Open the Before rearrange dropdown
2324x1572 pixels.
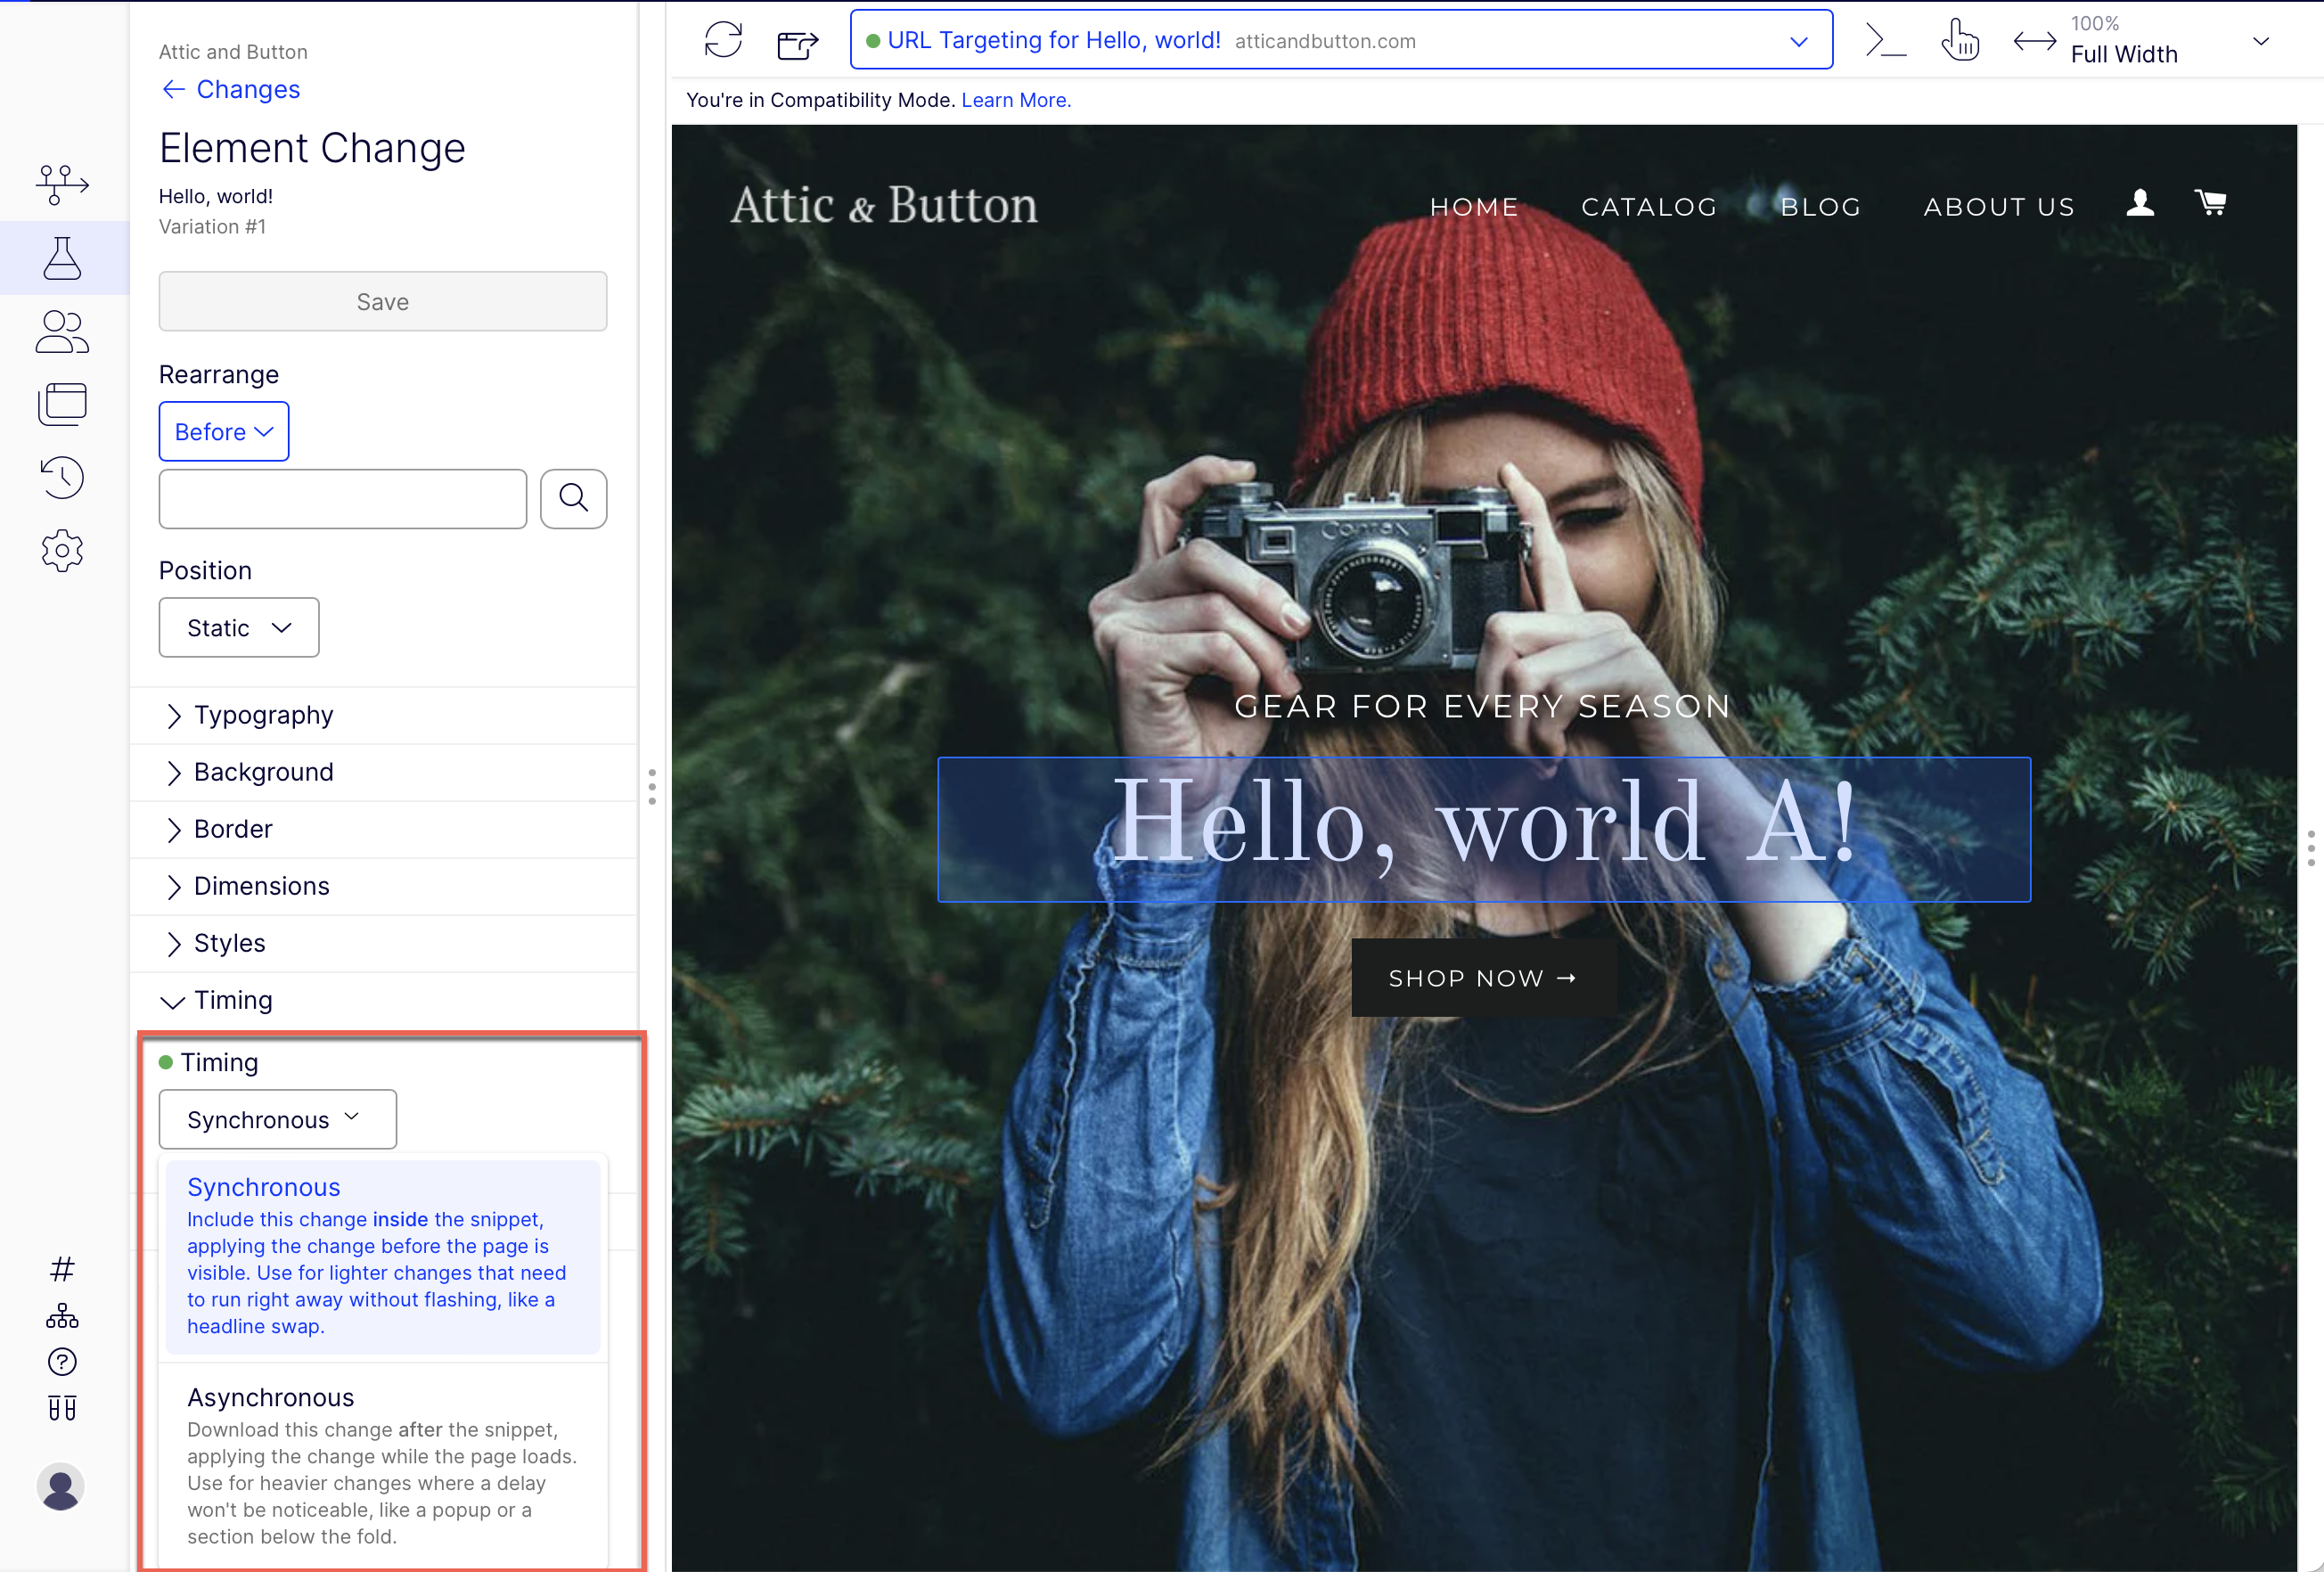(223, 431)
